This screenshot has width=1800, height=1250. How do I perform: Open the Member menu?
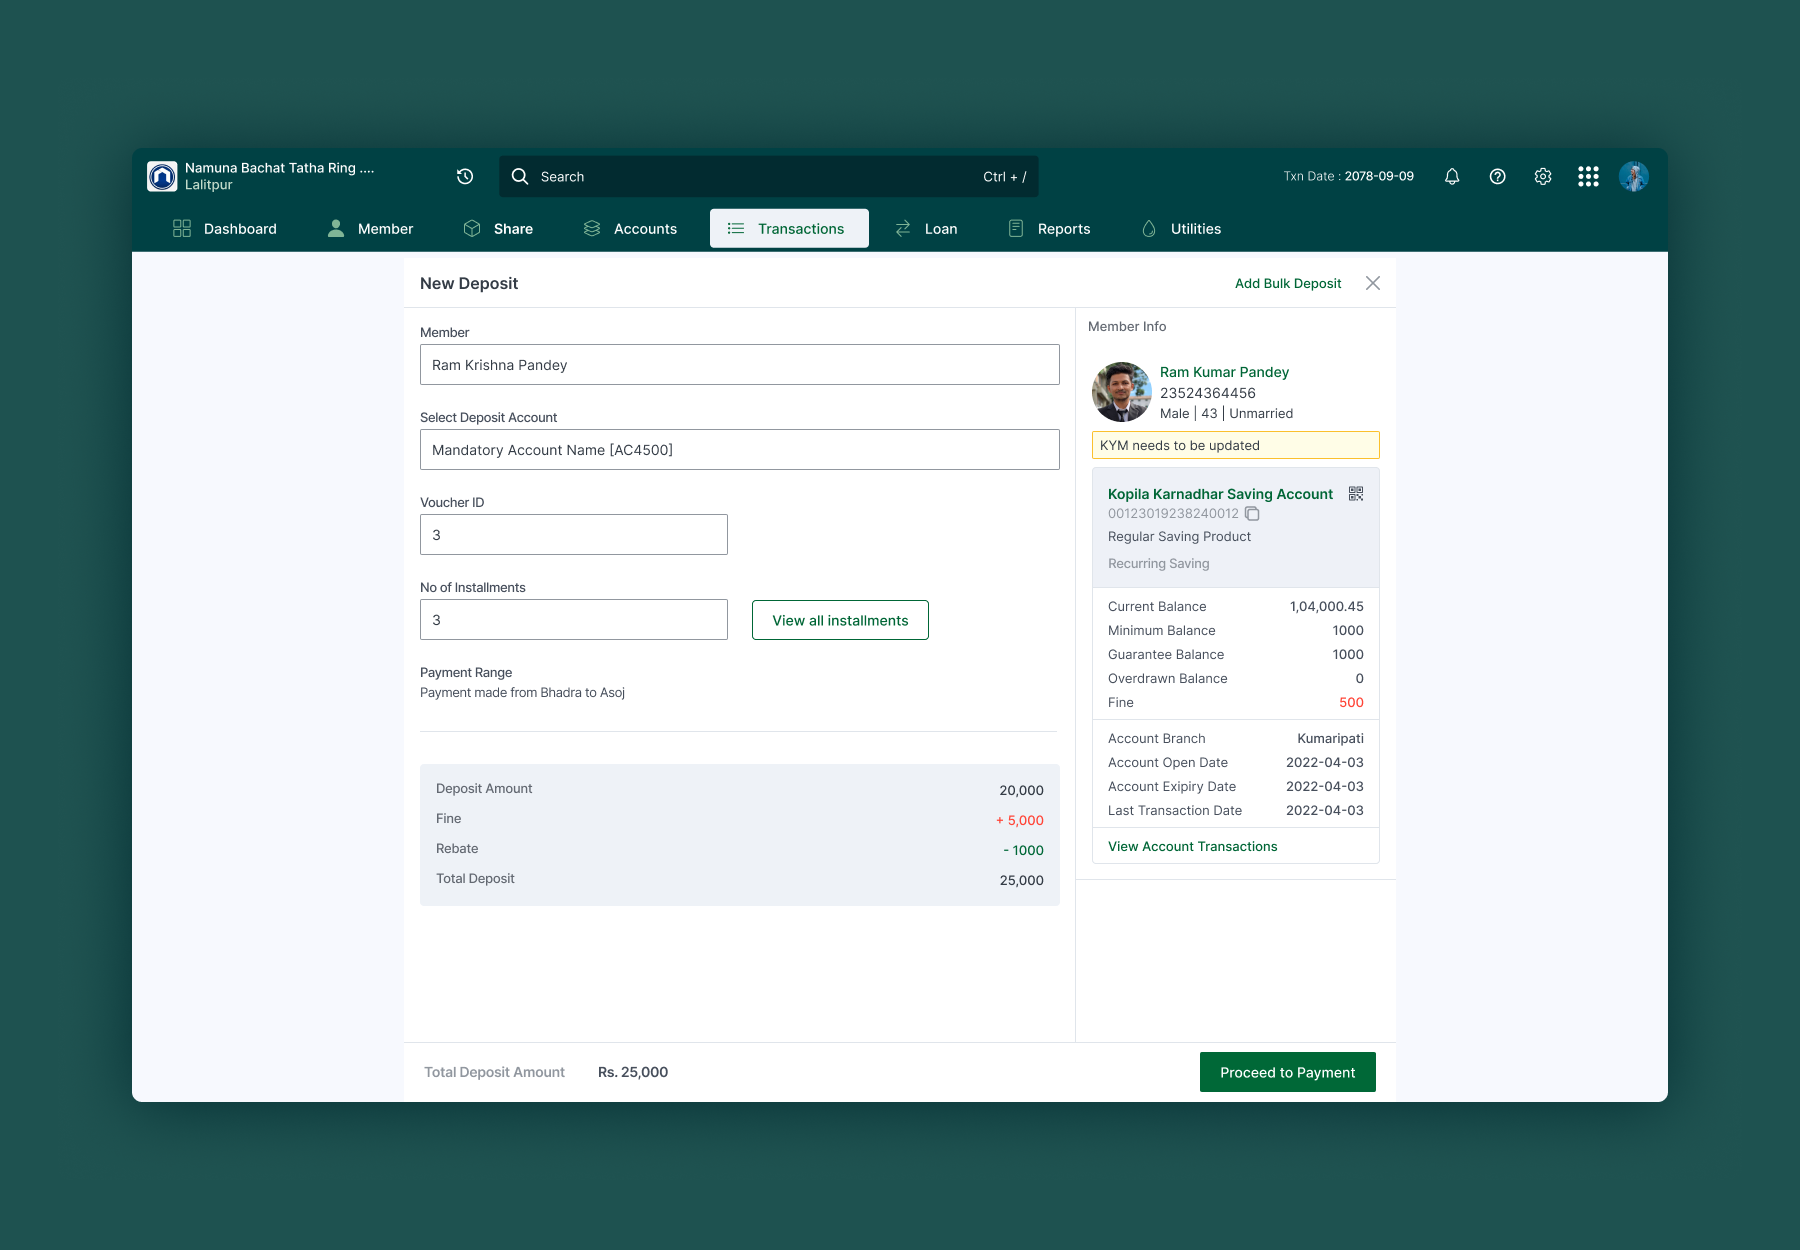(x=370, y=229)
